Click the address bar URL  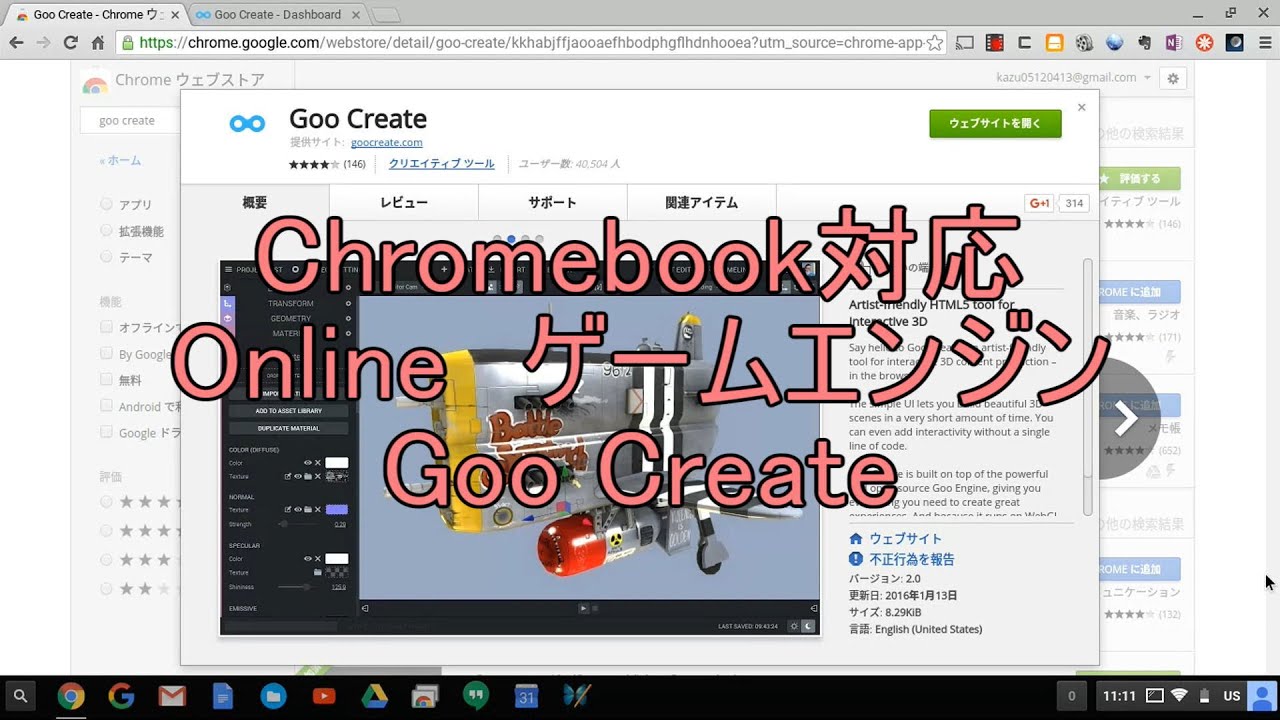point(531,43)
